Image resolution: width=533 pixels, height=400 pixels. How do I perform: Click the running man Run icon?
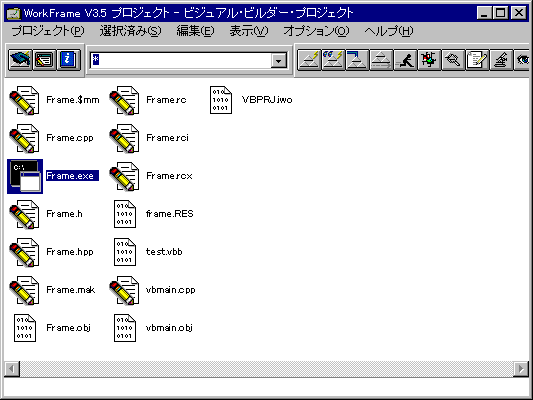pyautogui.click(x=405, y=60)
